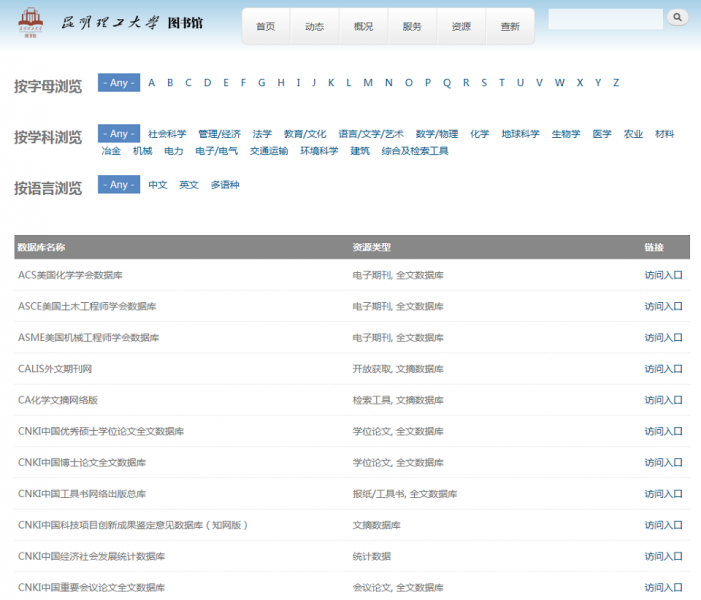Open 访问入口 for CNKI中国经济社会发展统计数据库
This screenshot has height=600, width=701.
click(663, 556)
